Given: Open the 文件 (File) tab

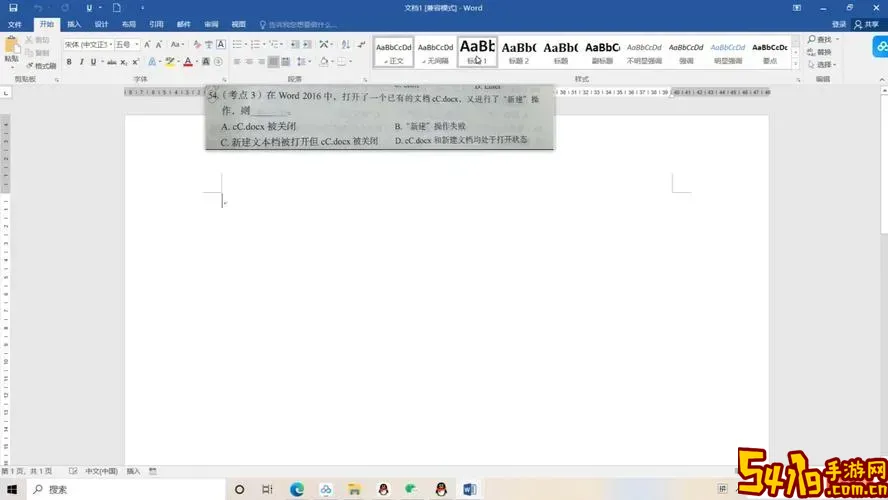Looking at the screenshot, I should pyautogui.click(x=15, y=24).
